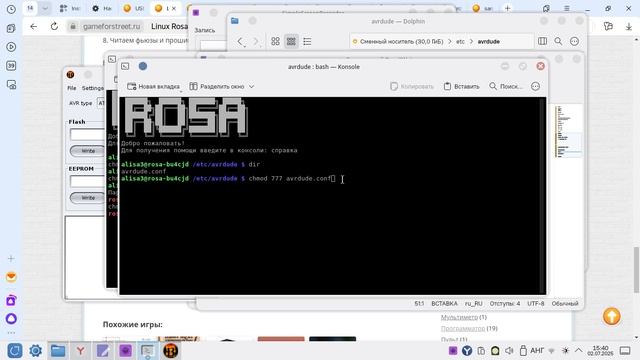Open Alisa assistant icon in browser sidebar
Screen dimensions: 640x360
(x=11, y=319)
